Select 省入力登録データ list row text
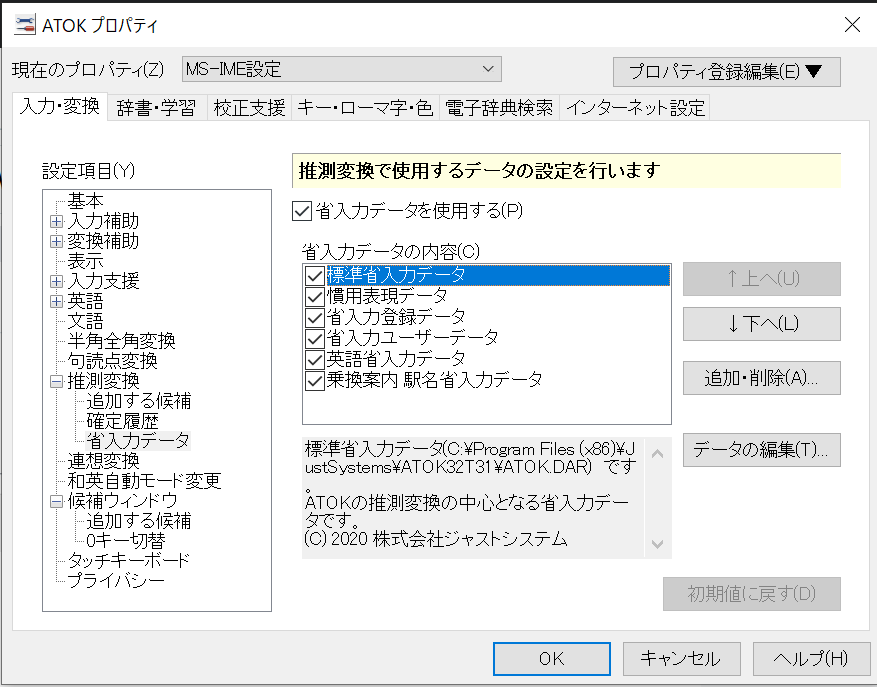This screenshot has width=877, height=687. pos(396,317)
